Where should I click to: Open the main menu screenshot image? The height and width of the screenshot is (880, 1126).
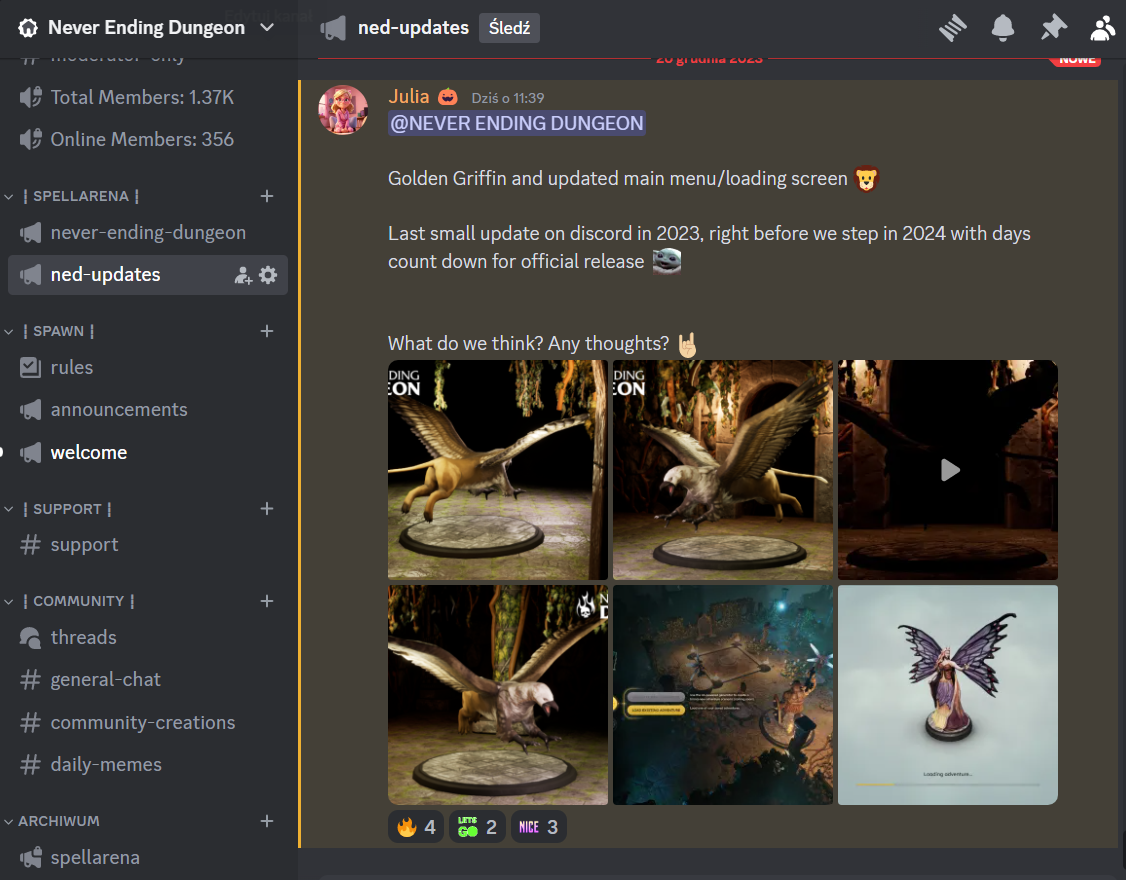(722, 695)
